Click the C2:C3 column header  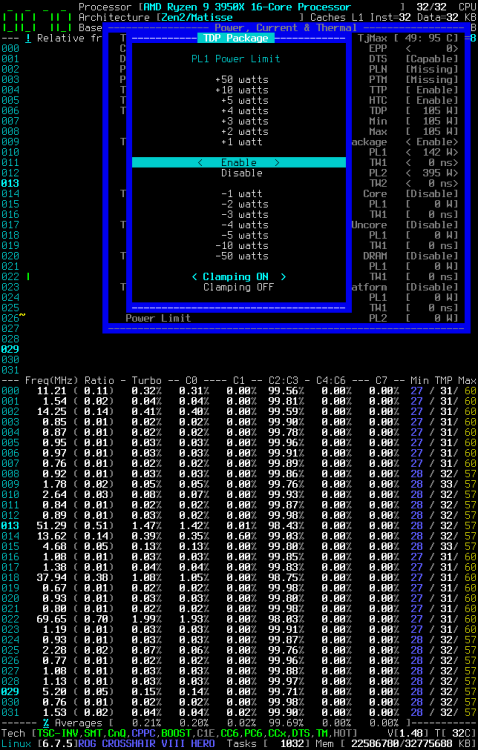click(283, 381)
